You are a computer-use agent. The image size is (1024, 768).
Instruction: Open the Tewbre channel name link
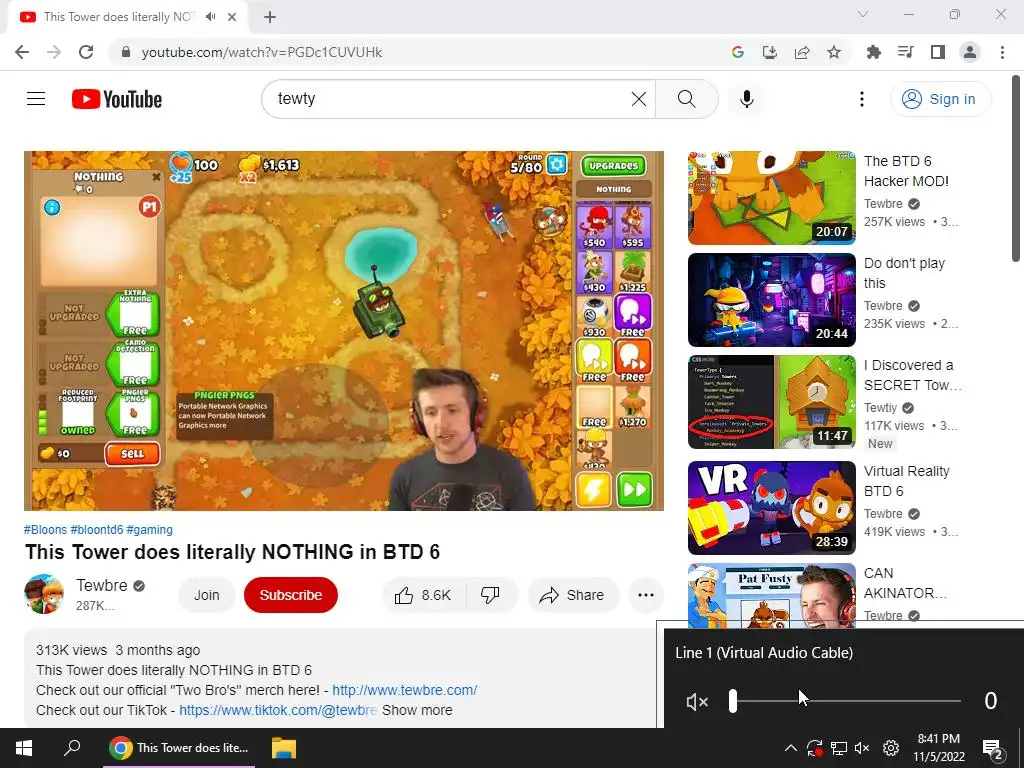[102, 585]
